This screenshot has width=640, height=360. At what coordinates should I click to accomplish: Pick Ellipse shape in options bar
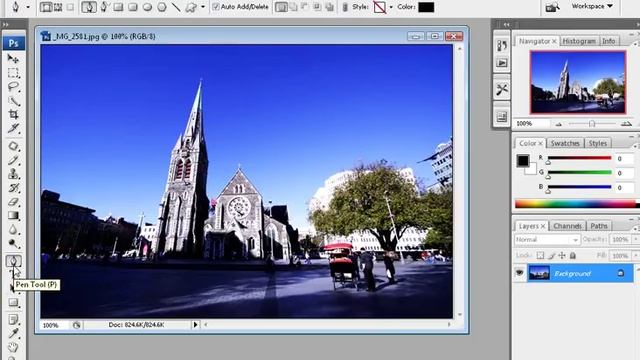(147, 7)
